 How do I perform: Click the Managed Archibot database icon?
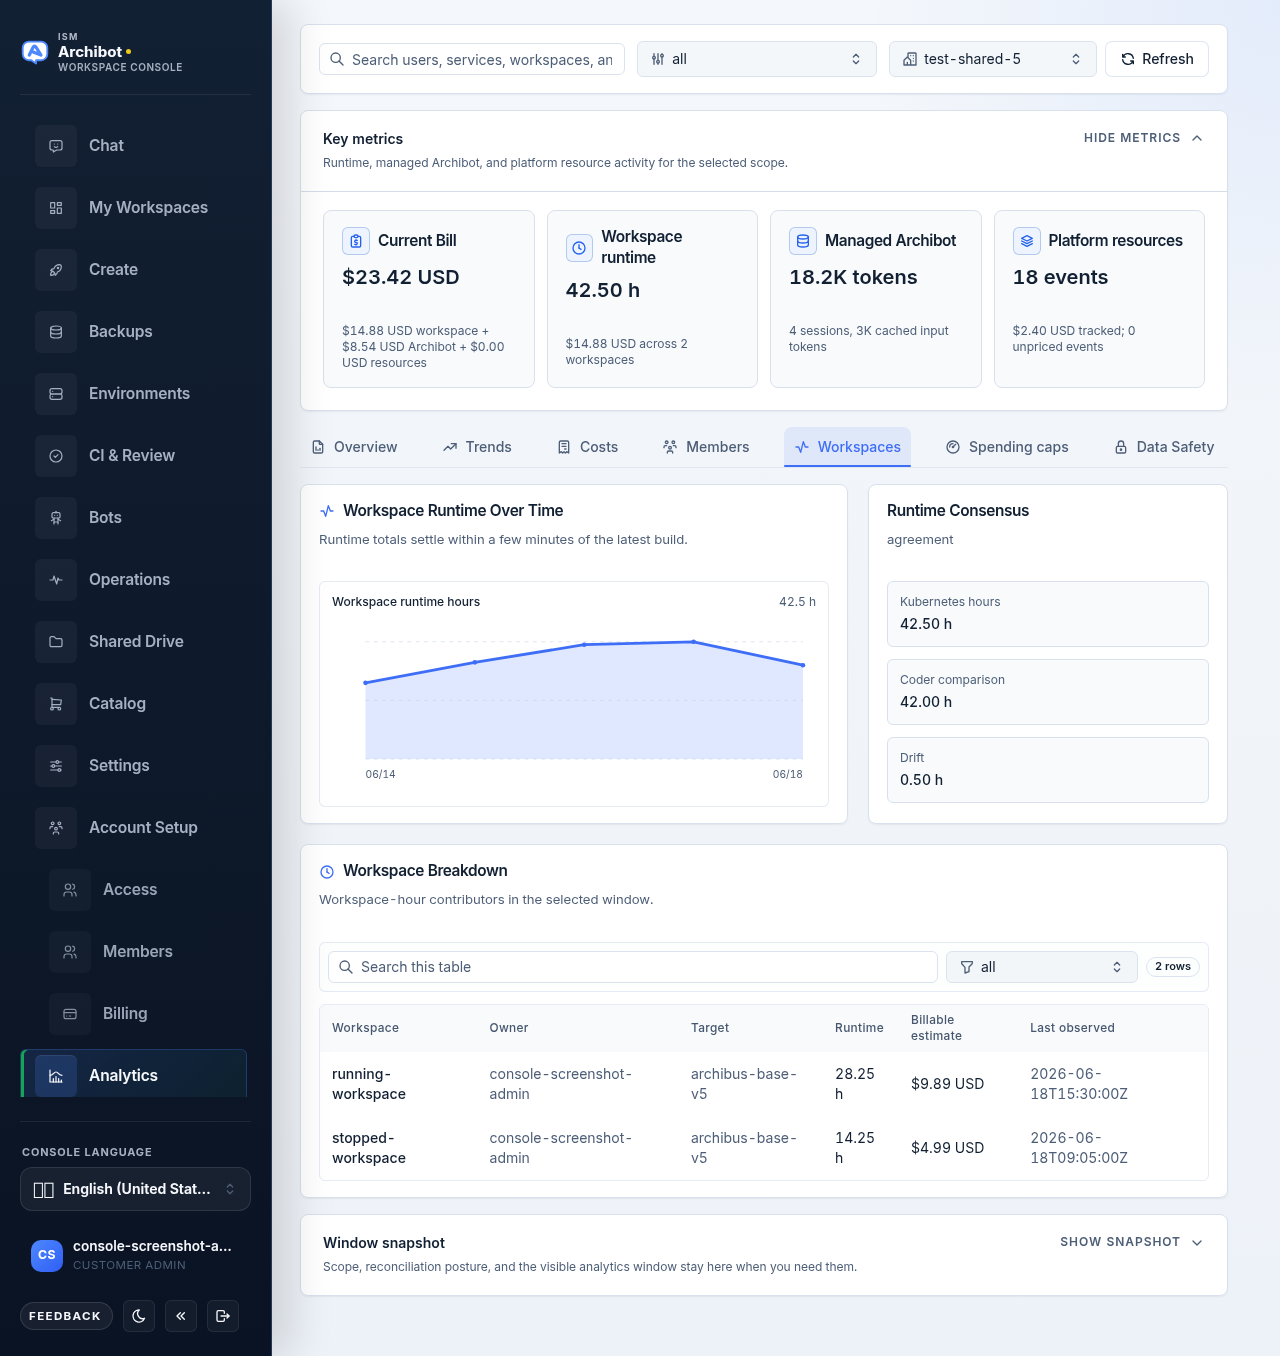(x=803, y=241)
